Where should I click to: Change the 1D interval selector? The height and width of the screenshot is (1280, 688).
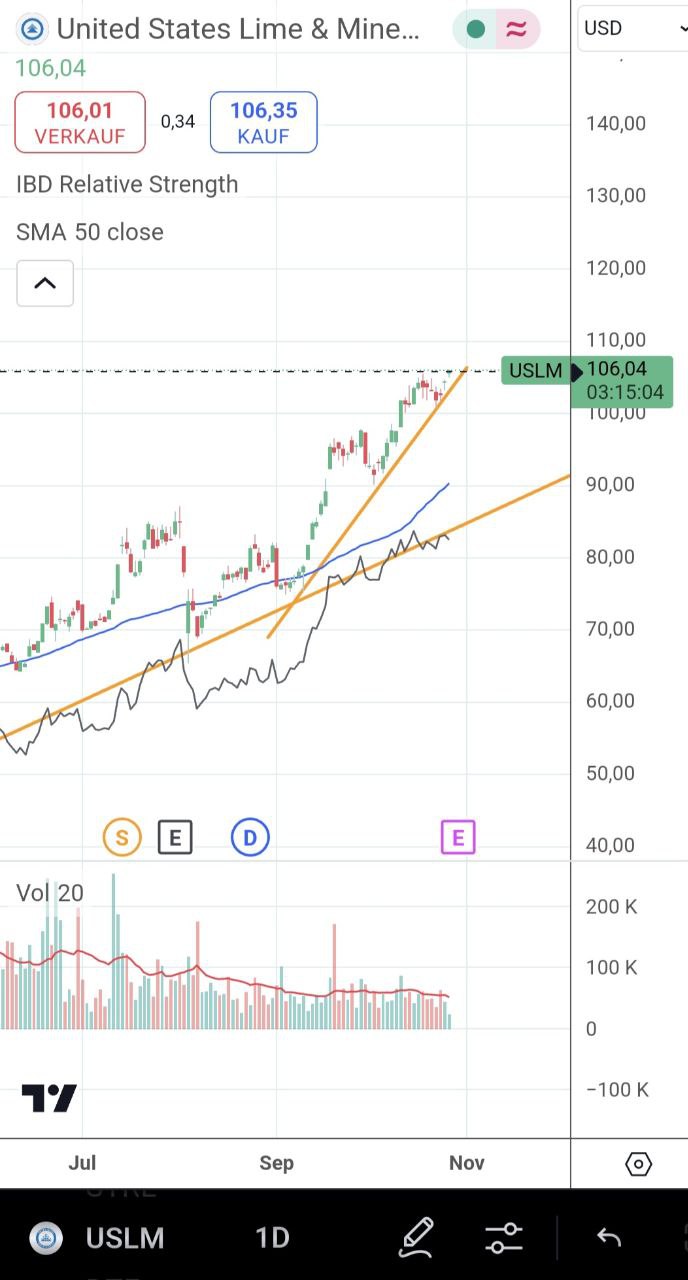272,1238
